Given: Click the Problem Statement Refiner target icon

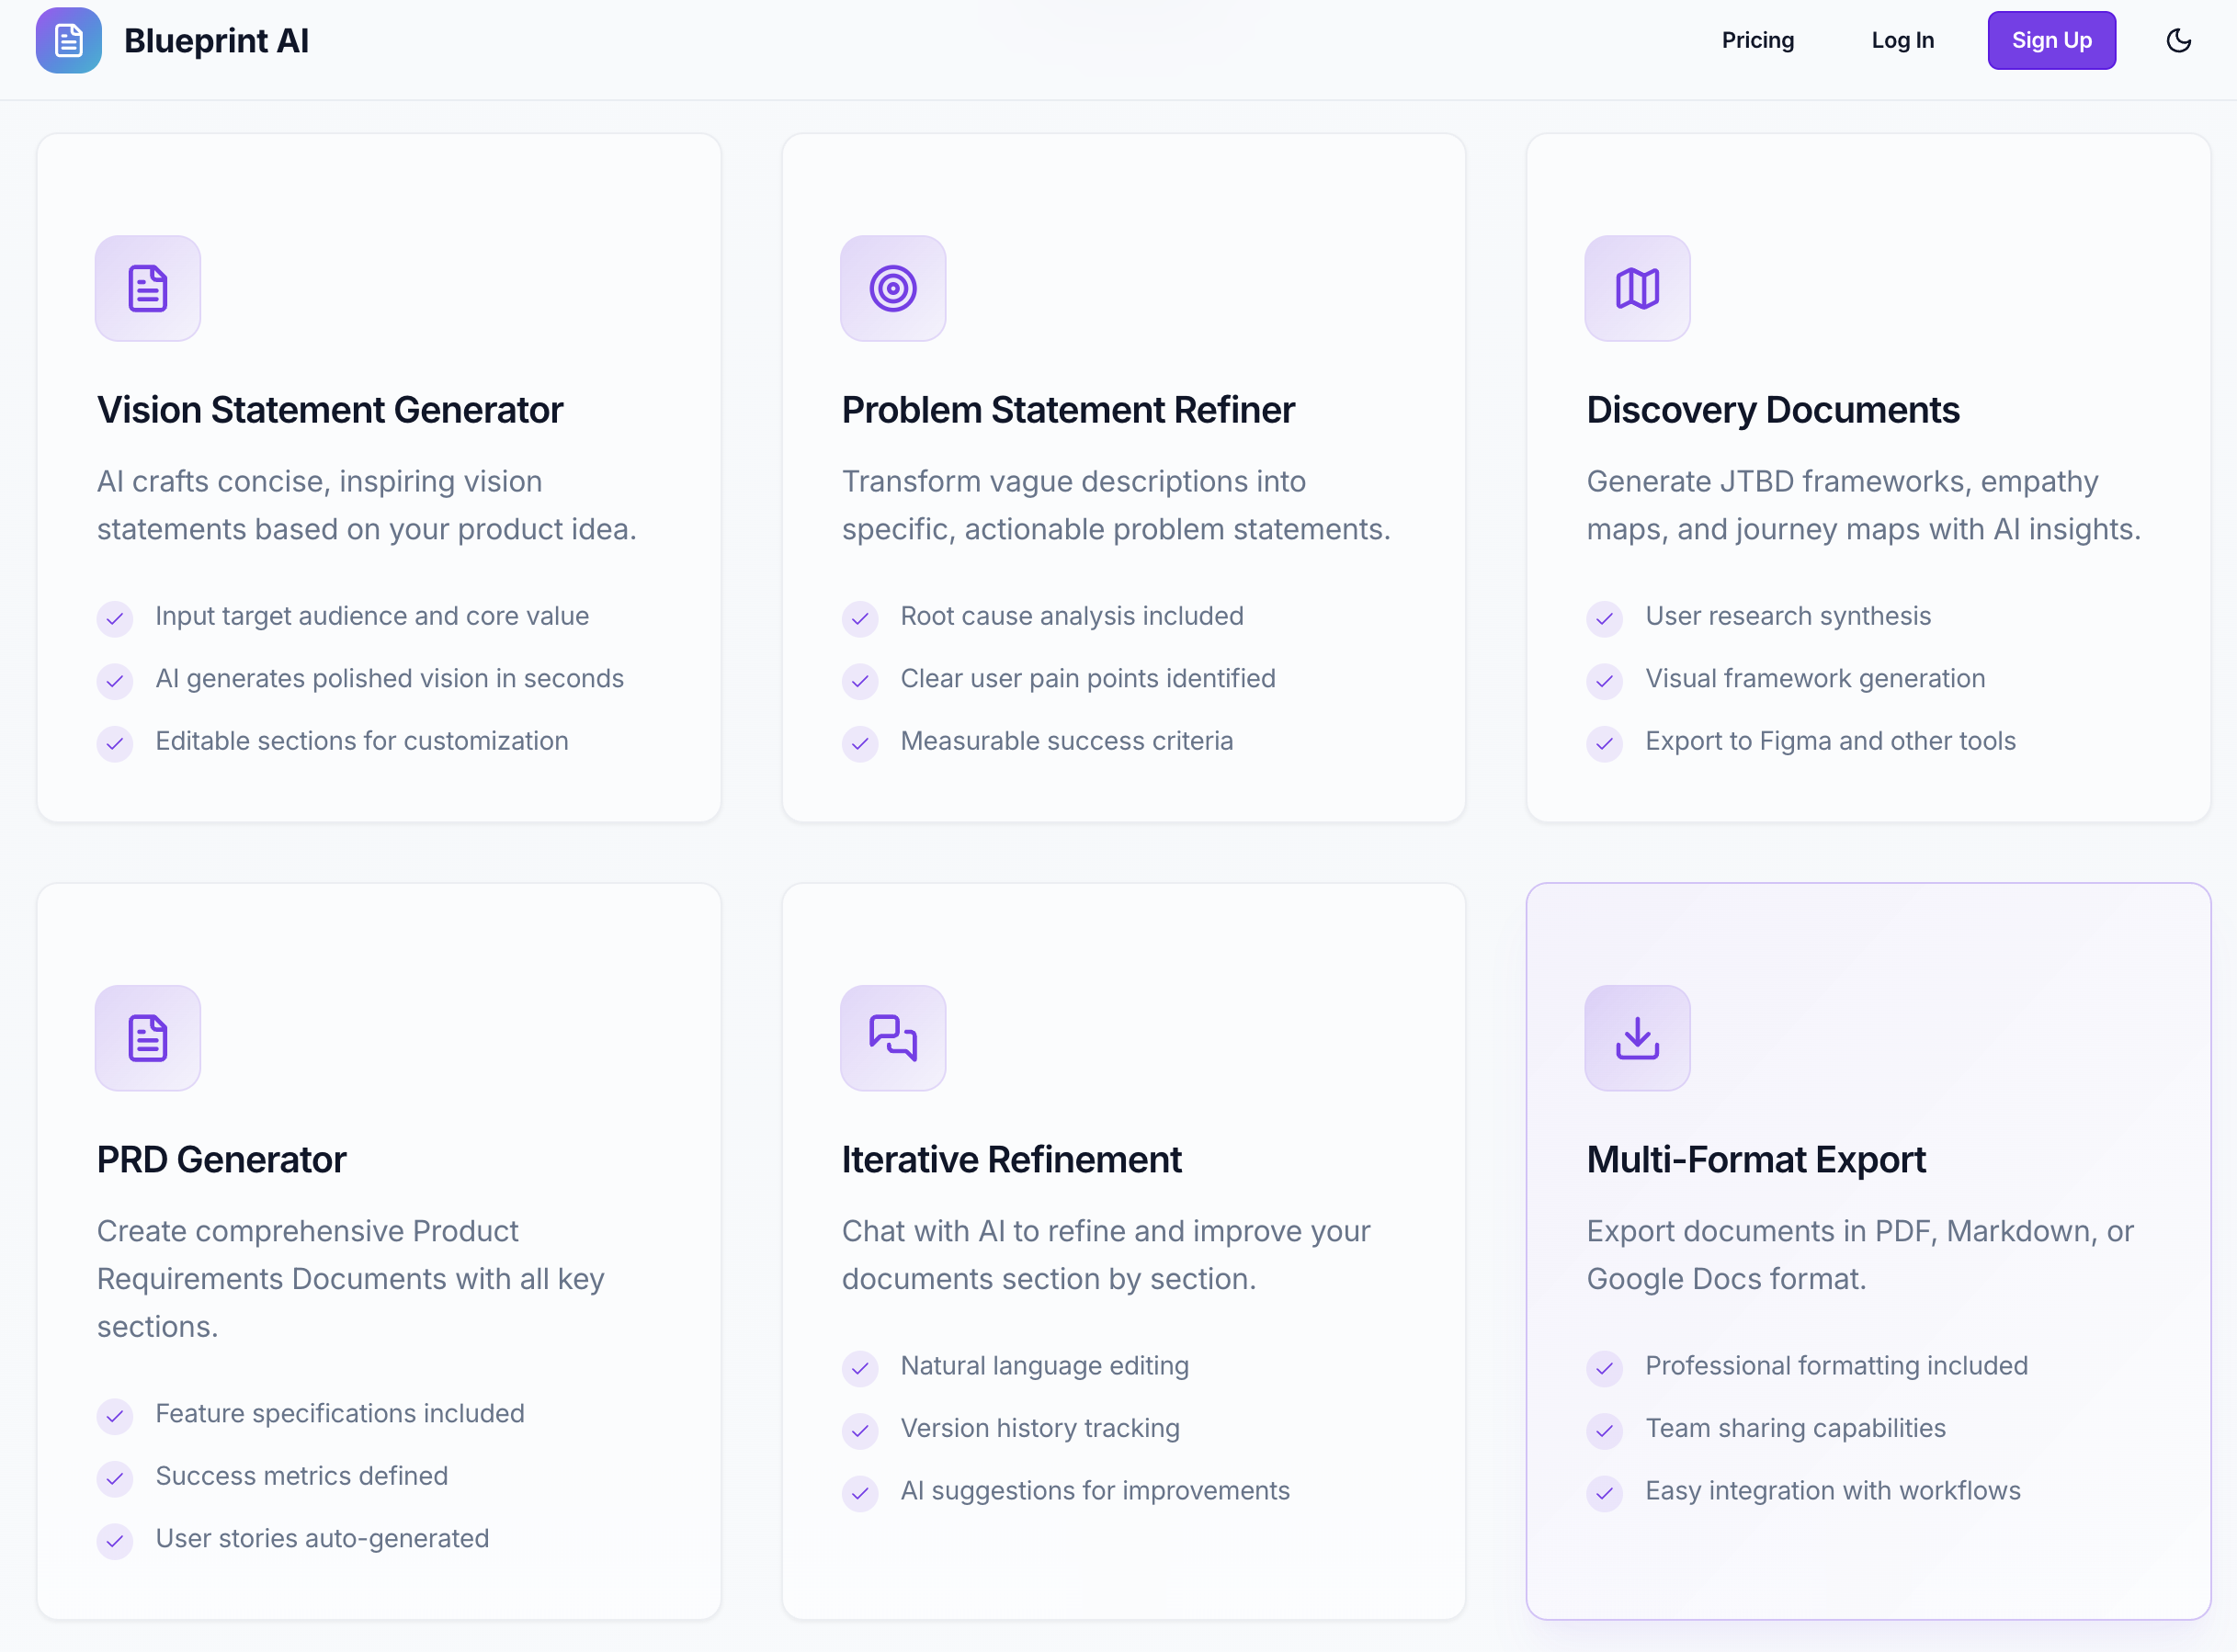Looking at the screenshot, I should point(892,289).
